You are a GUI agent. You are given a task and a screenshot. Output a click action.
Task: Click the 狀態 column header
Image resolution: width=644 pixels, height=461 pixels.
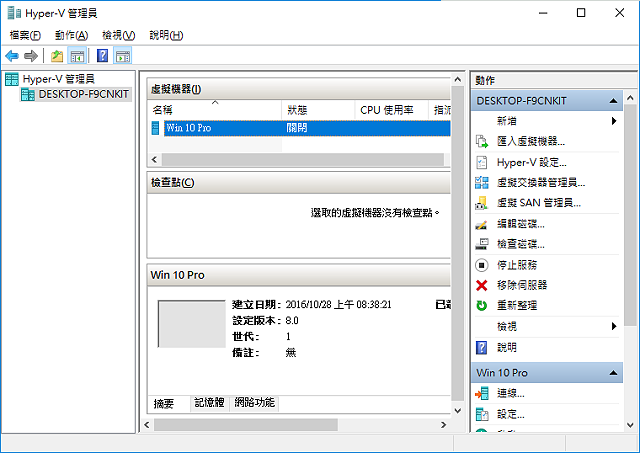[x=318, y=110]
